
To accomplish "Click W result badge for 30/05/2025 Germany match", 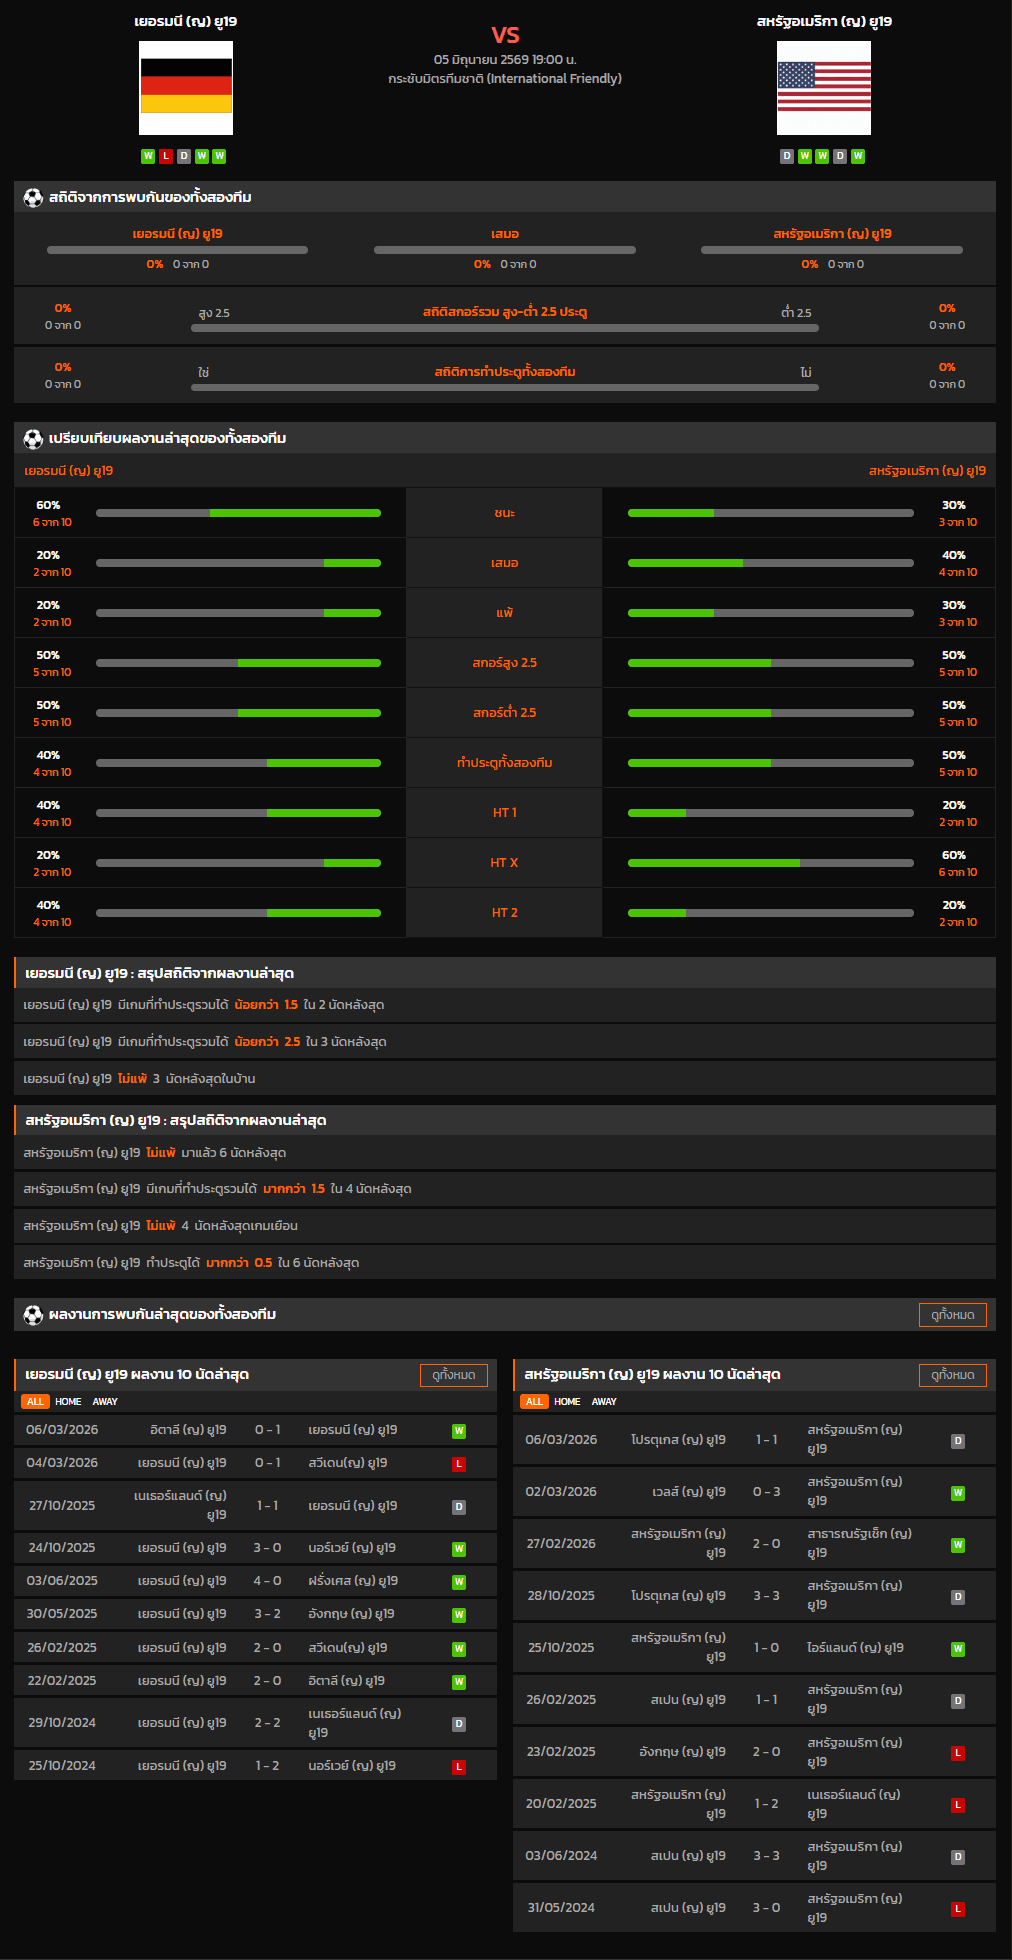I will click(459, 1615).
